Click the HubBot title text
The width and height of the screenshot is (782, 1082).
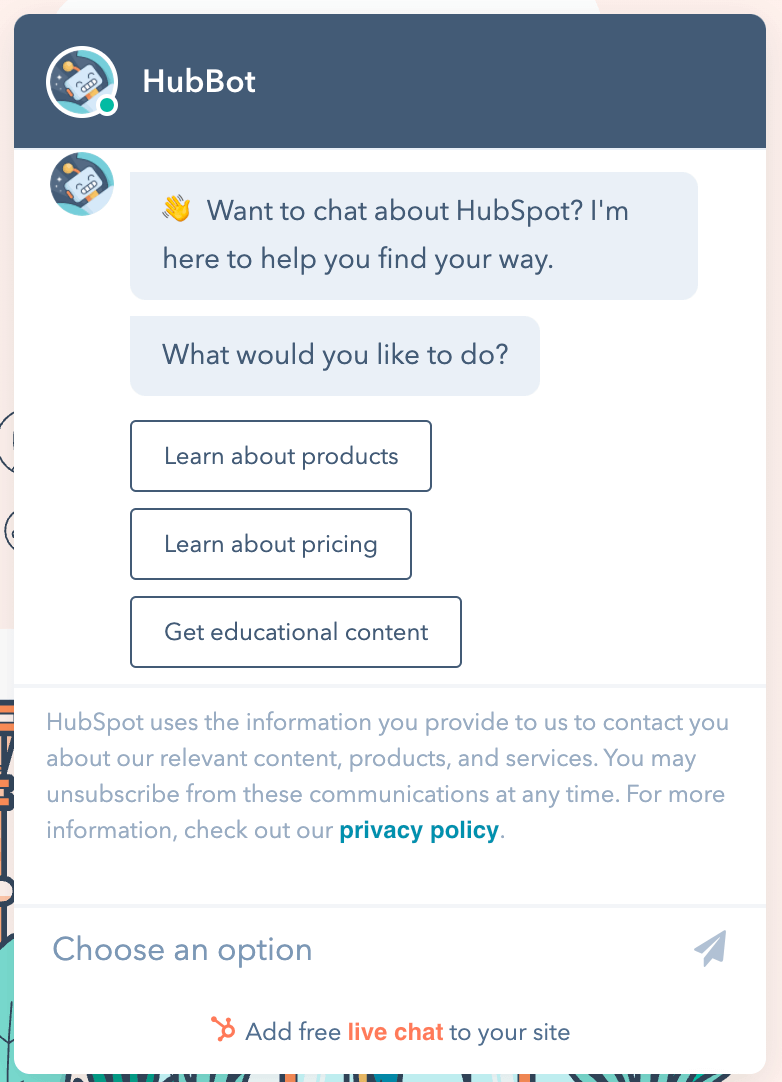coord(198,83)
